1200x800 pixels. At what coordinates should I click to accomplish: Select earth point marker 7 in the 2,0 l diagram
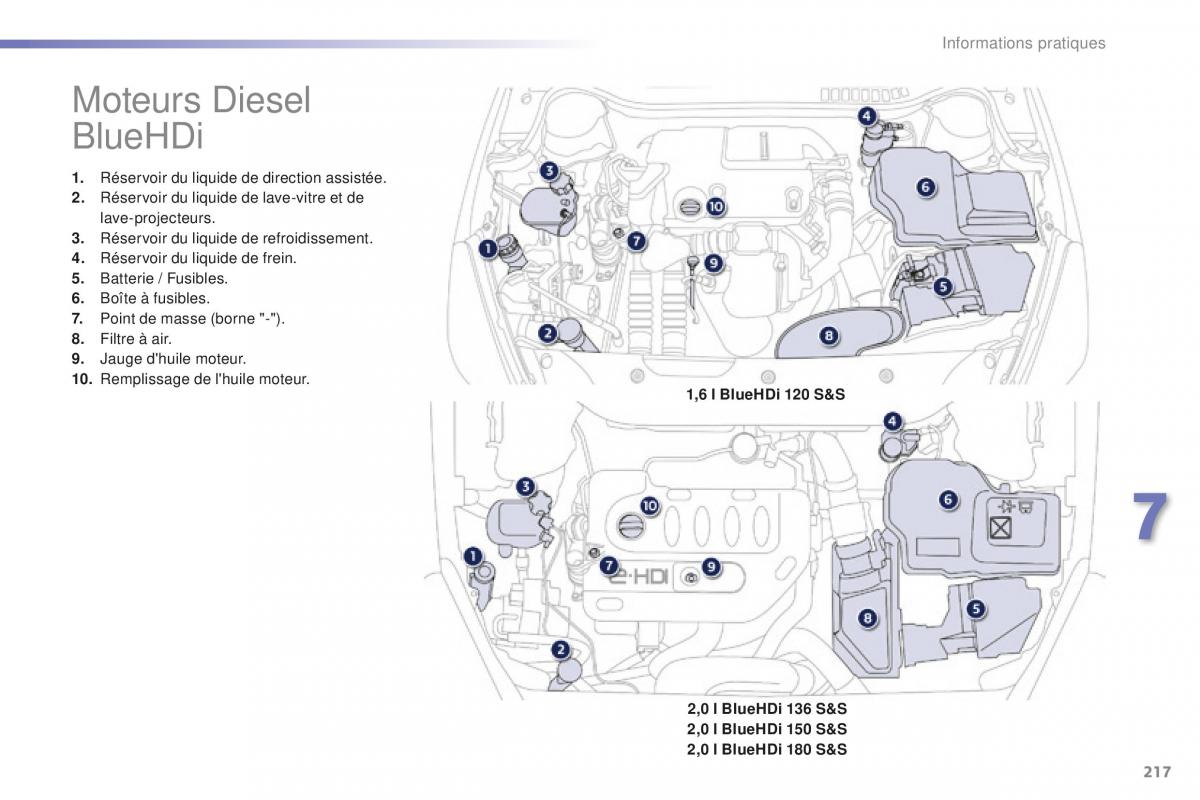[609, 566]
